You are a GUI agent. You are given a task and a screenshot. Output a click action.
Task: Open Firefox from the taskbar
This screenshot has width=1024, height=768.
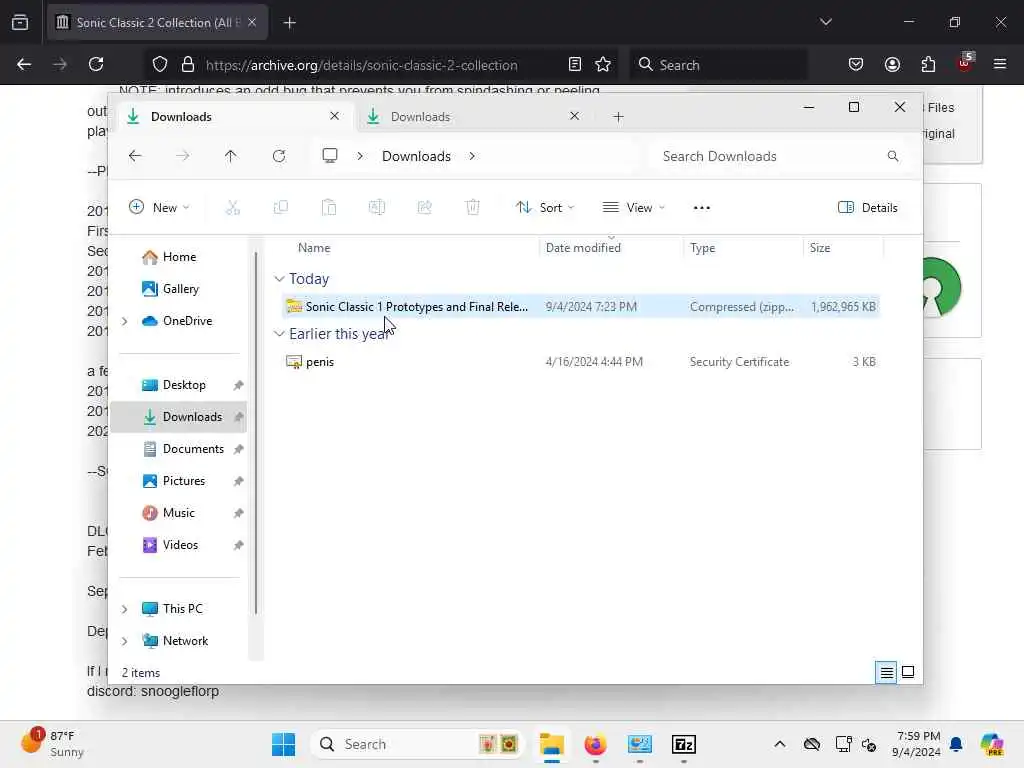click(595, 744)
